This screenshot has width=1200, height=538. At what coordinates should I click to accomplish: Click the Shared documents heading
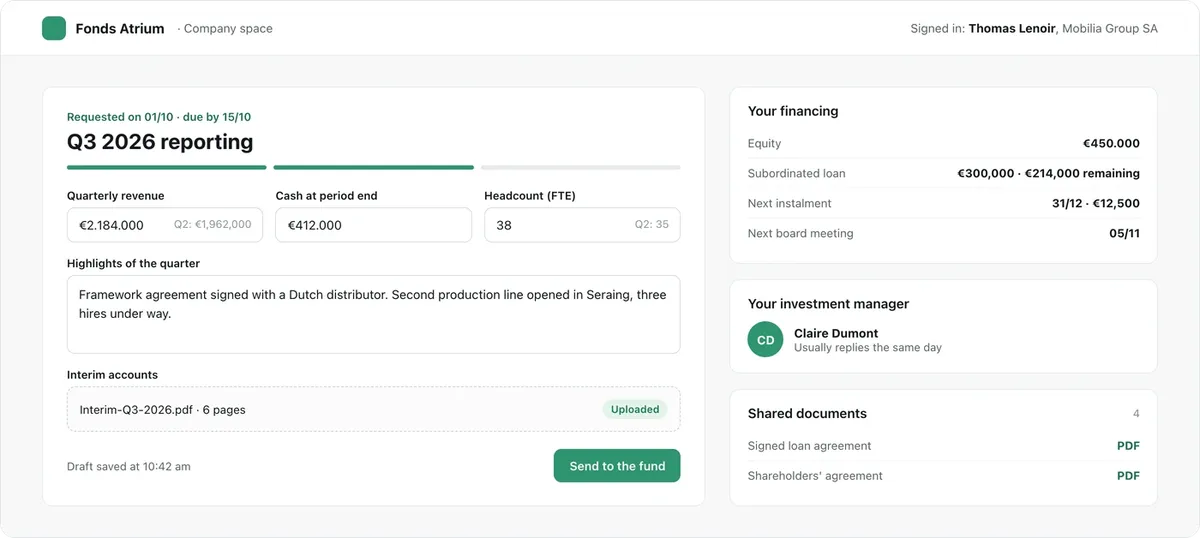tap(807, 413)
